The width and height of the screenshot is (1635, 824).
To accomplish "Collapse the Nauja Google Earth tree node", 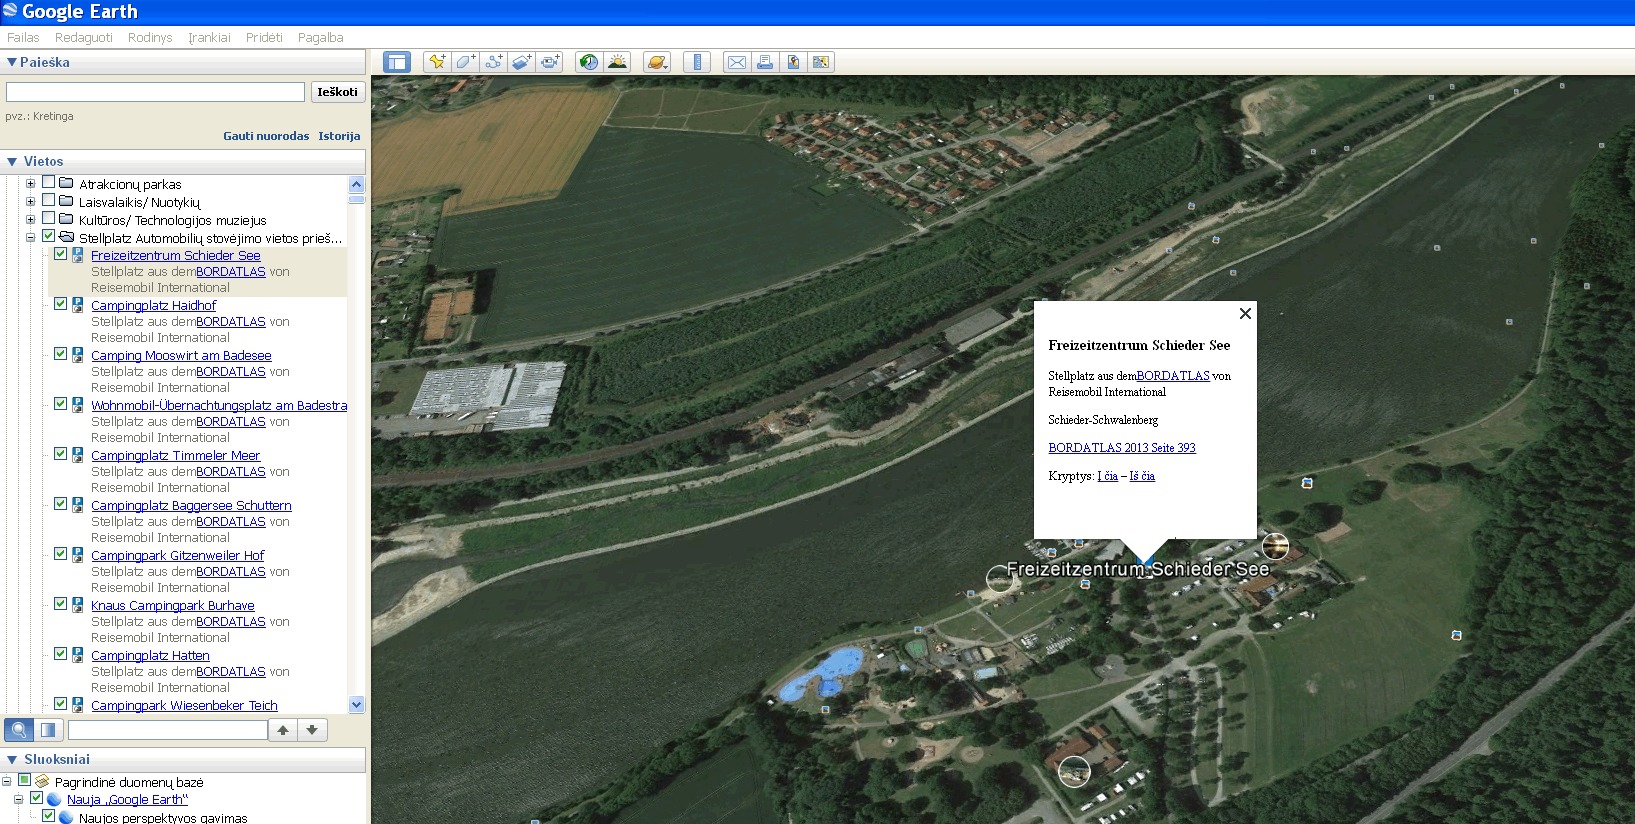I will coord(18,799).
